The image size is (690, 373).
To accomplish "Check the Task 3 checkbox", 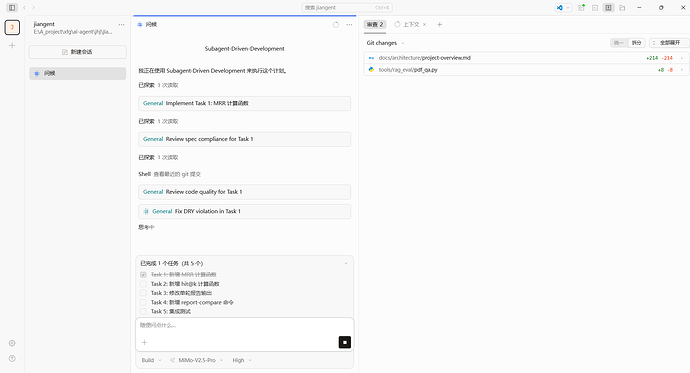I will click(x=143, y=293).
